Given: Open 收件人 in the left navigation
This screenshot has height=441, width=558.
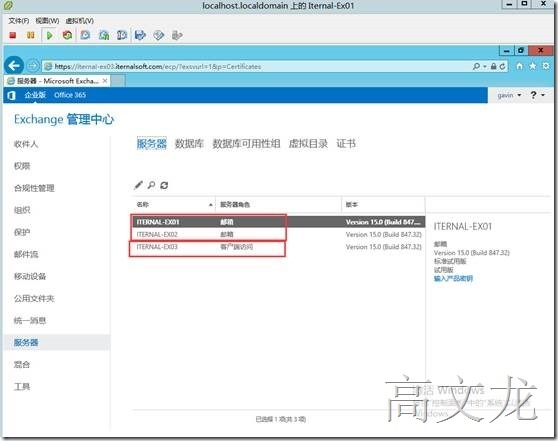Looking at the screenshot, I should (26, 144).
